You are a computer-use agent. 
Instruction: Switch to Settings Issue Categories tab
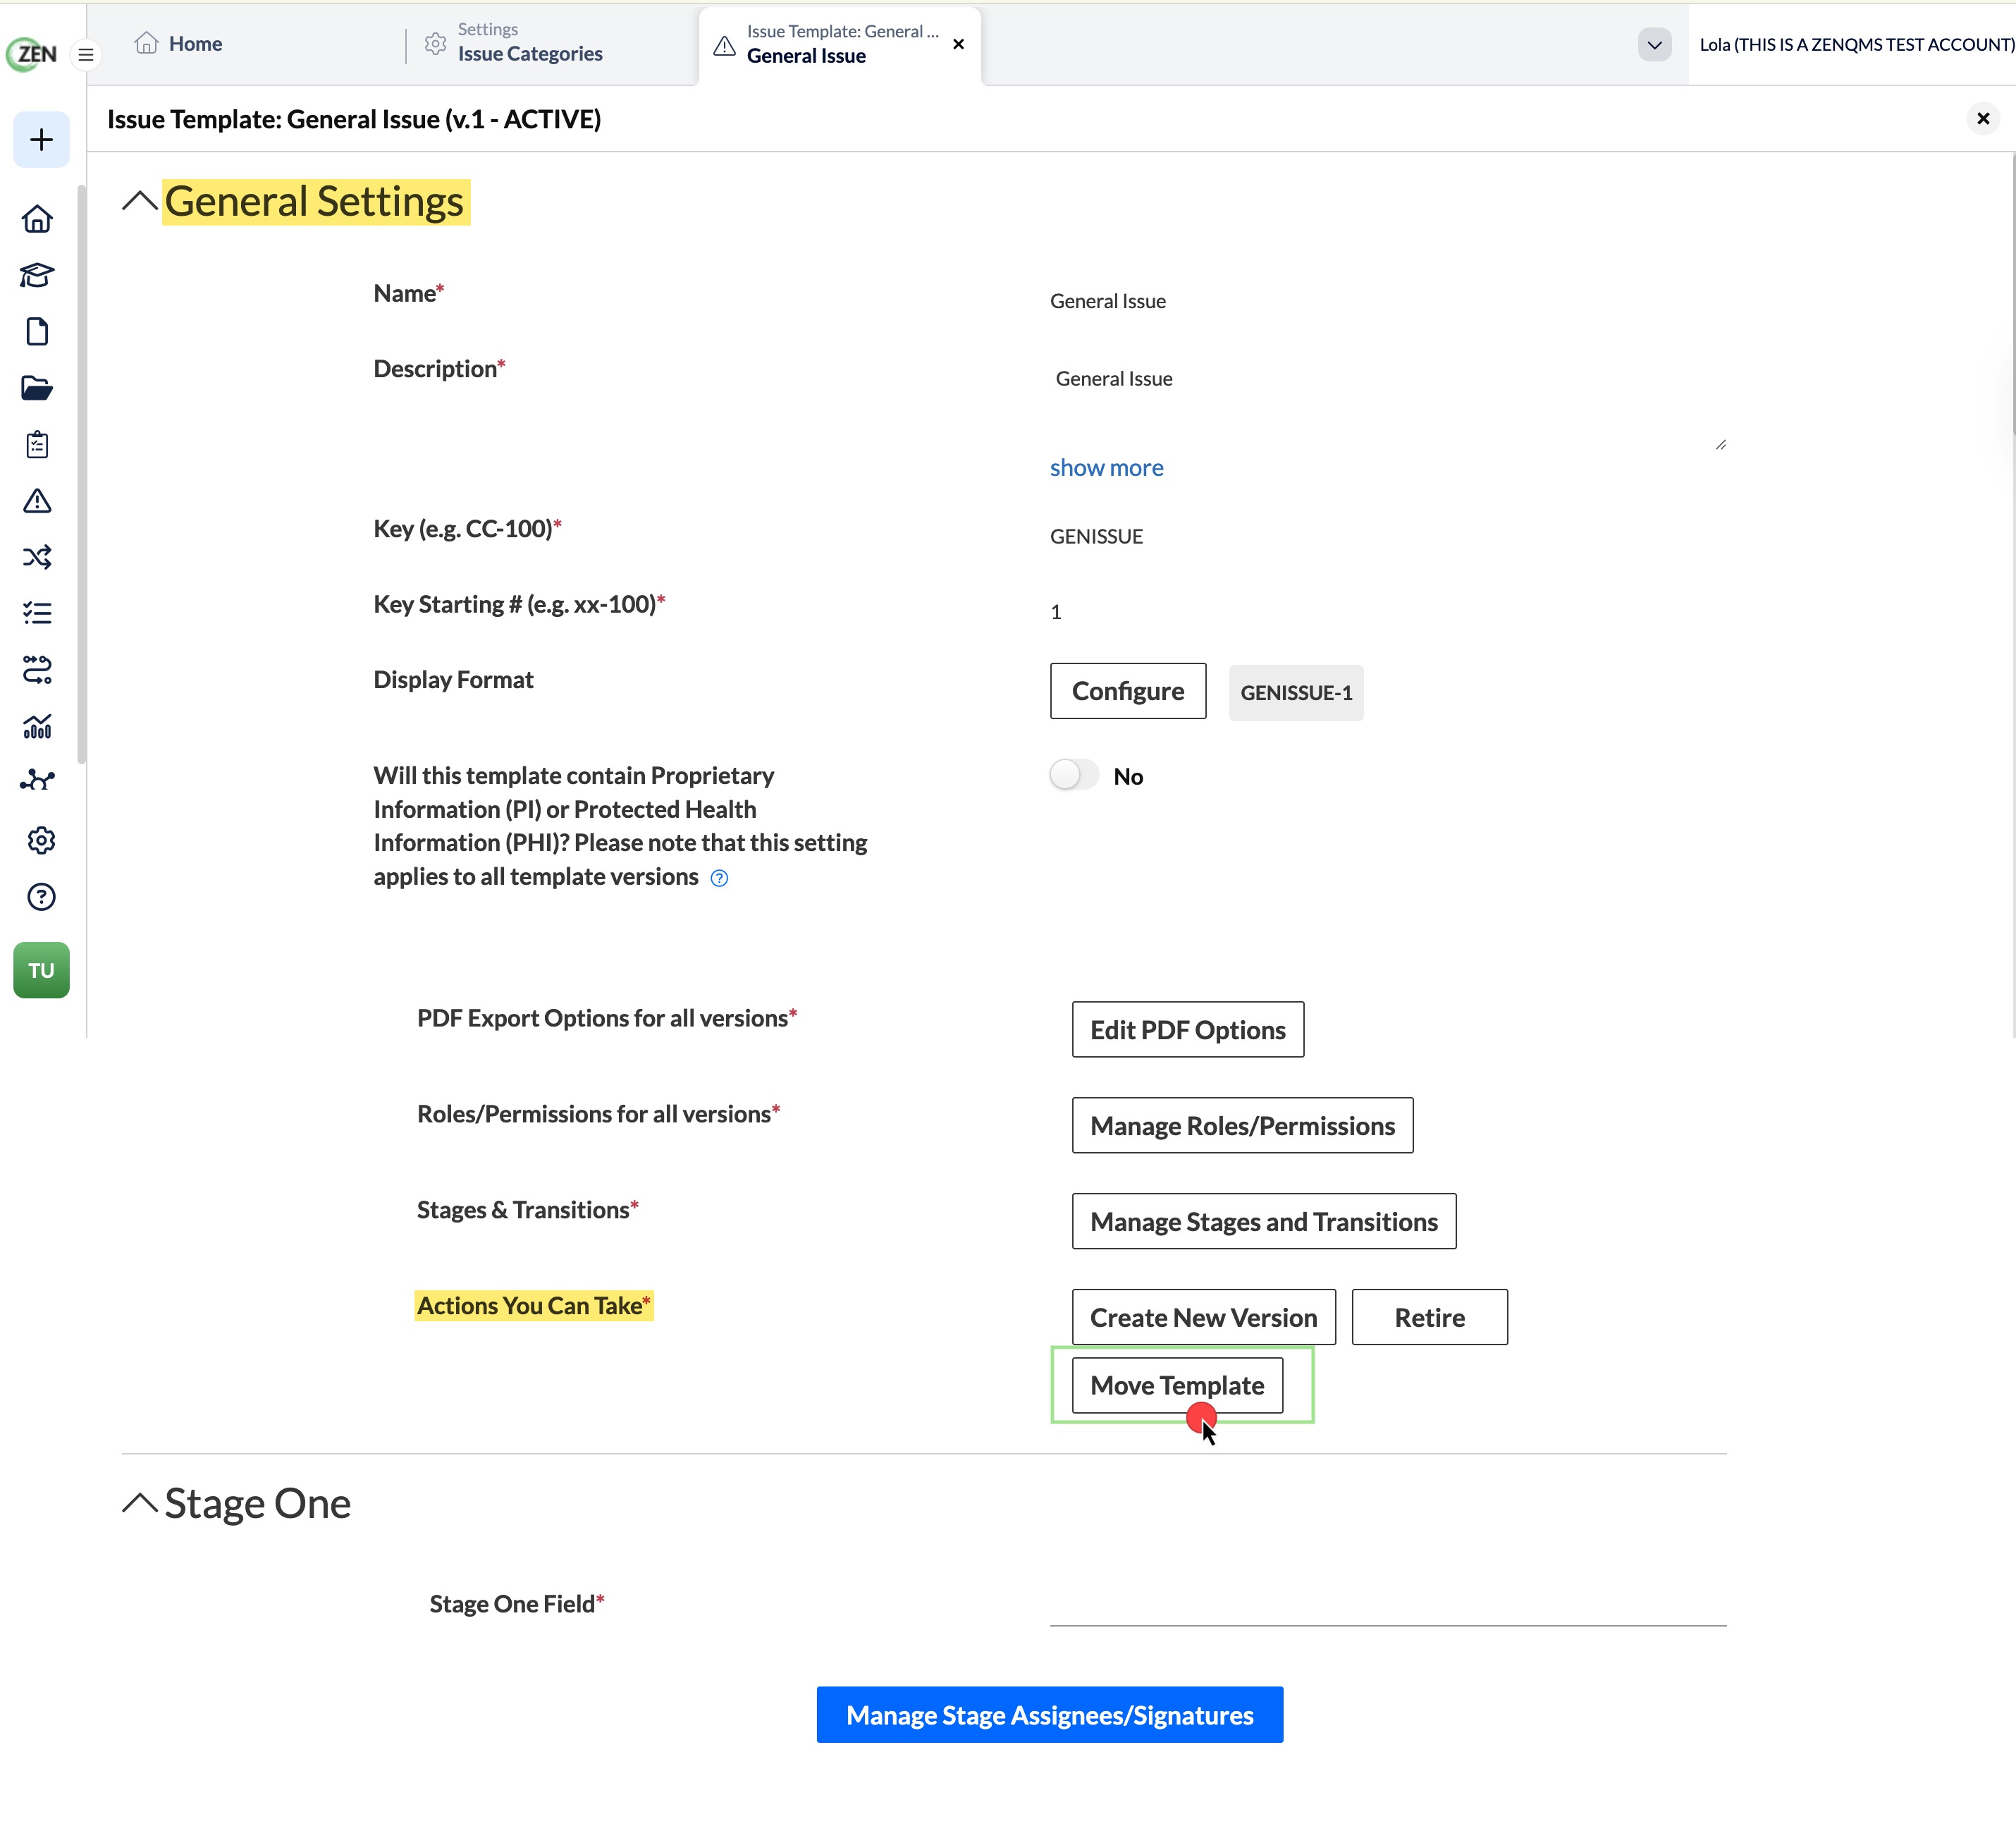pyautogui.click(x=514, y=43)
